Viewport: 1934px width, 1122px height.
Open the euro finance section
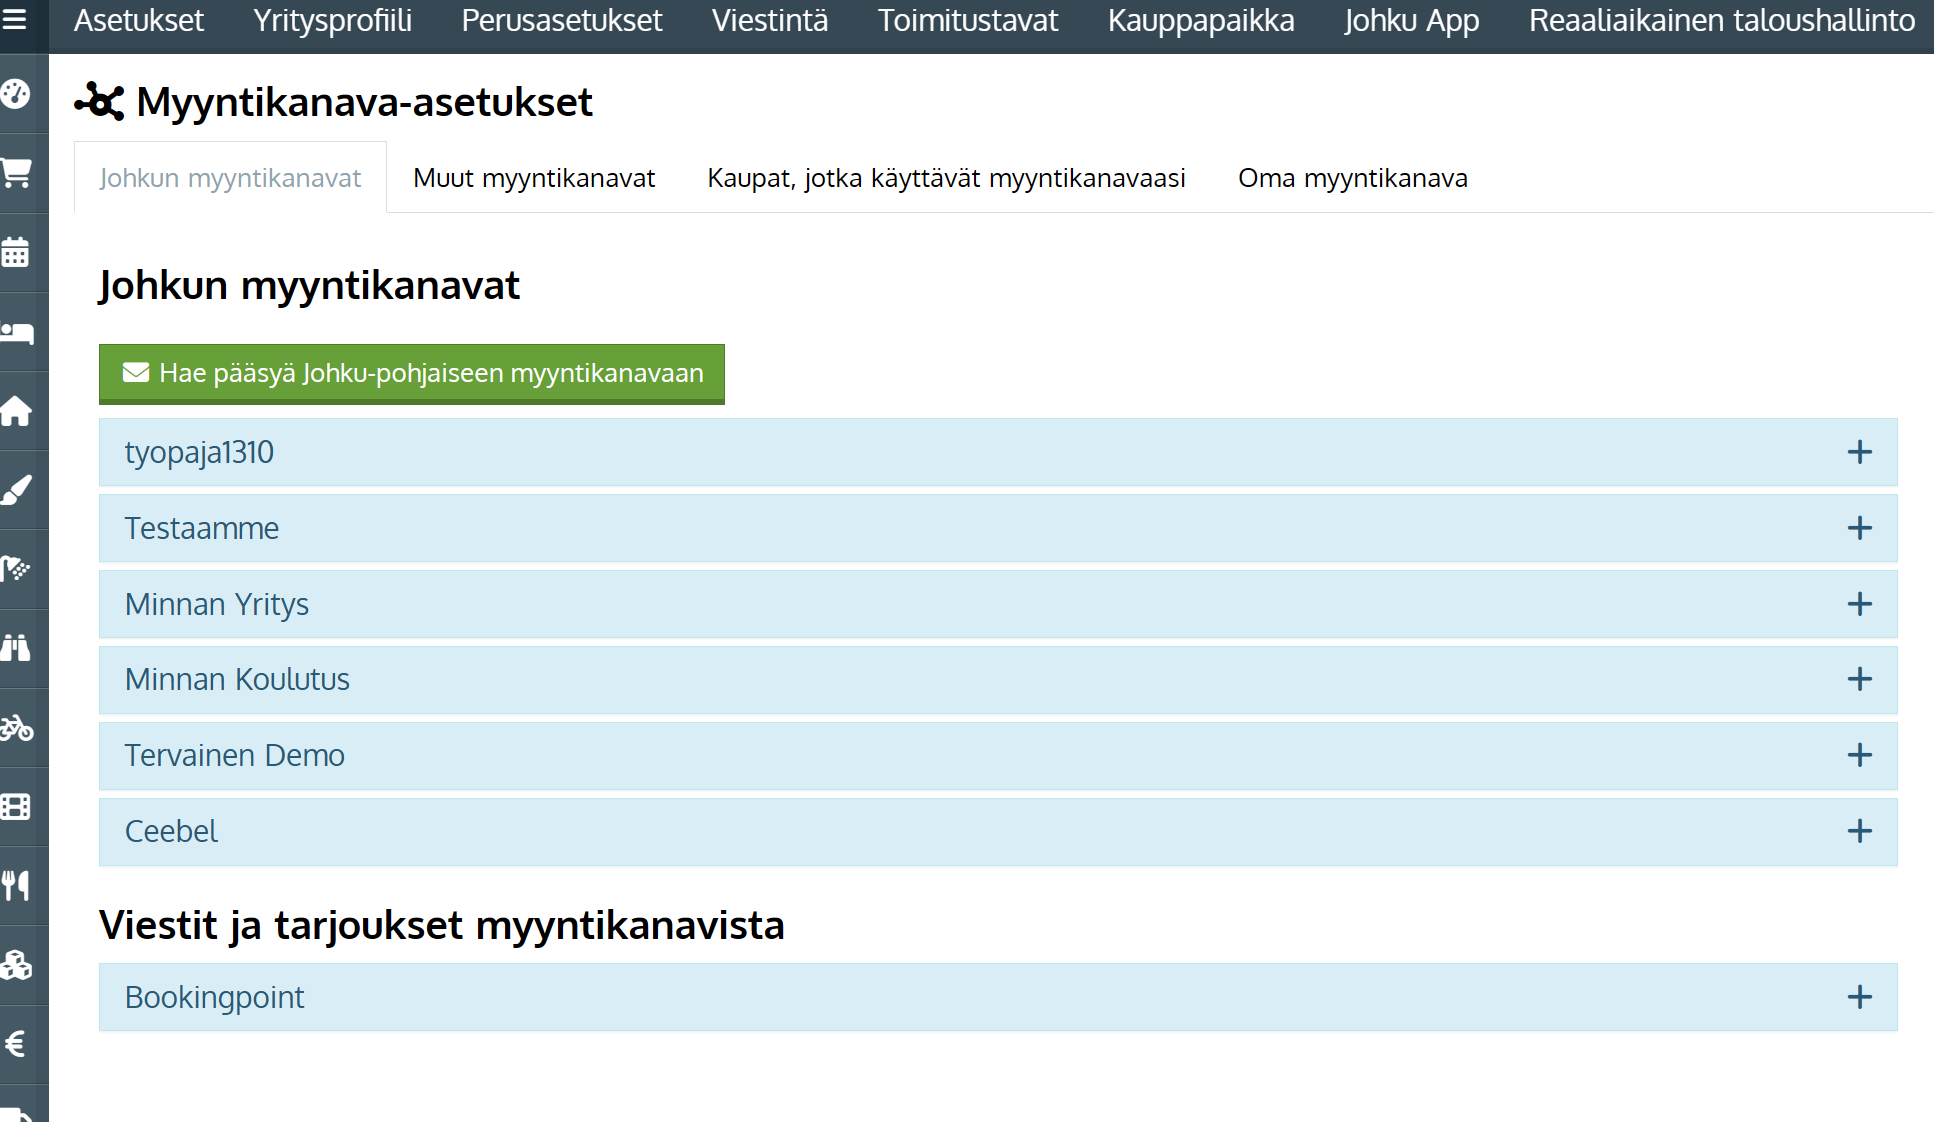tap(15, 1044)
